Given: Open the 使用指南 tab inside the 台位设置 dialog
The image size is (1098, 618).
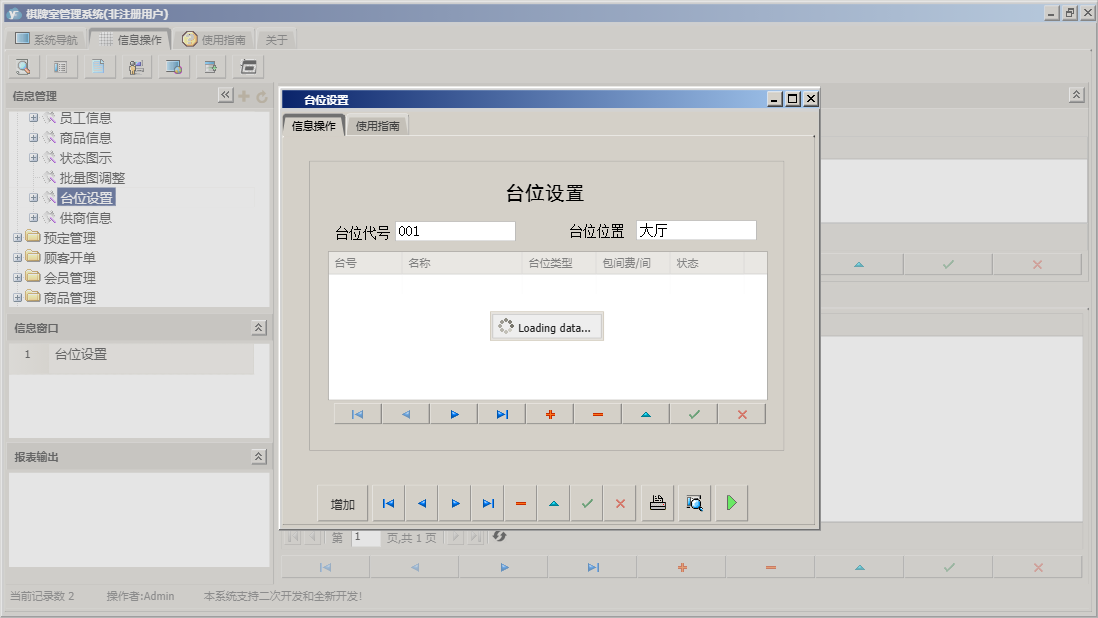Looking at the screenshot, I should [378, 126].
